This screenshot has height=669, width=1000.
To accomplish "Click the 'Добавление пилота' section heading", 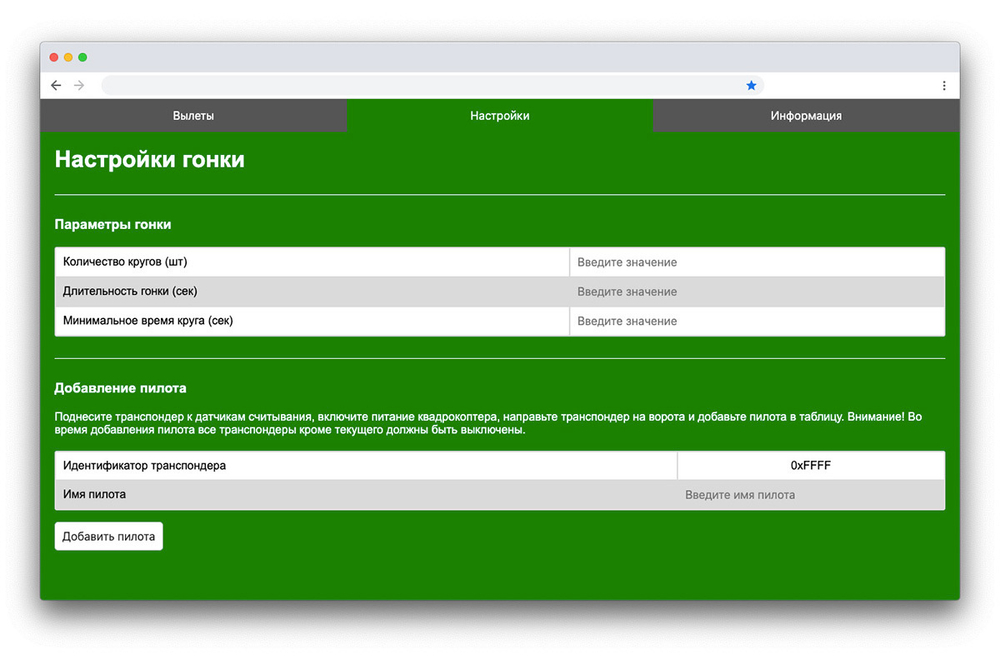I will tap(120, 388).
